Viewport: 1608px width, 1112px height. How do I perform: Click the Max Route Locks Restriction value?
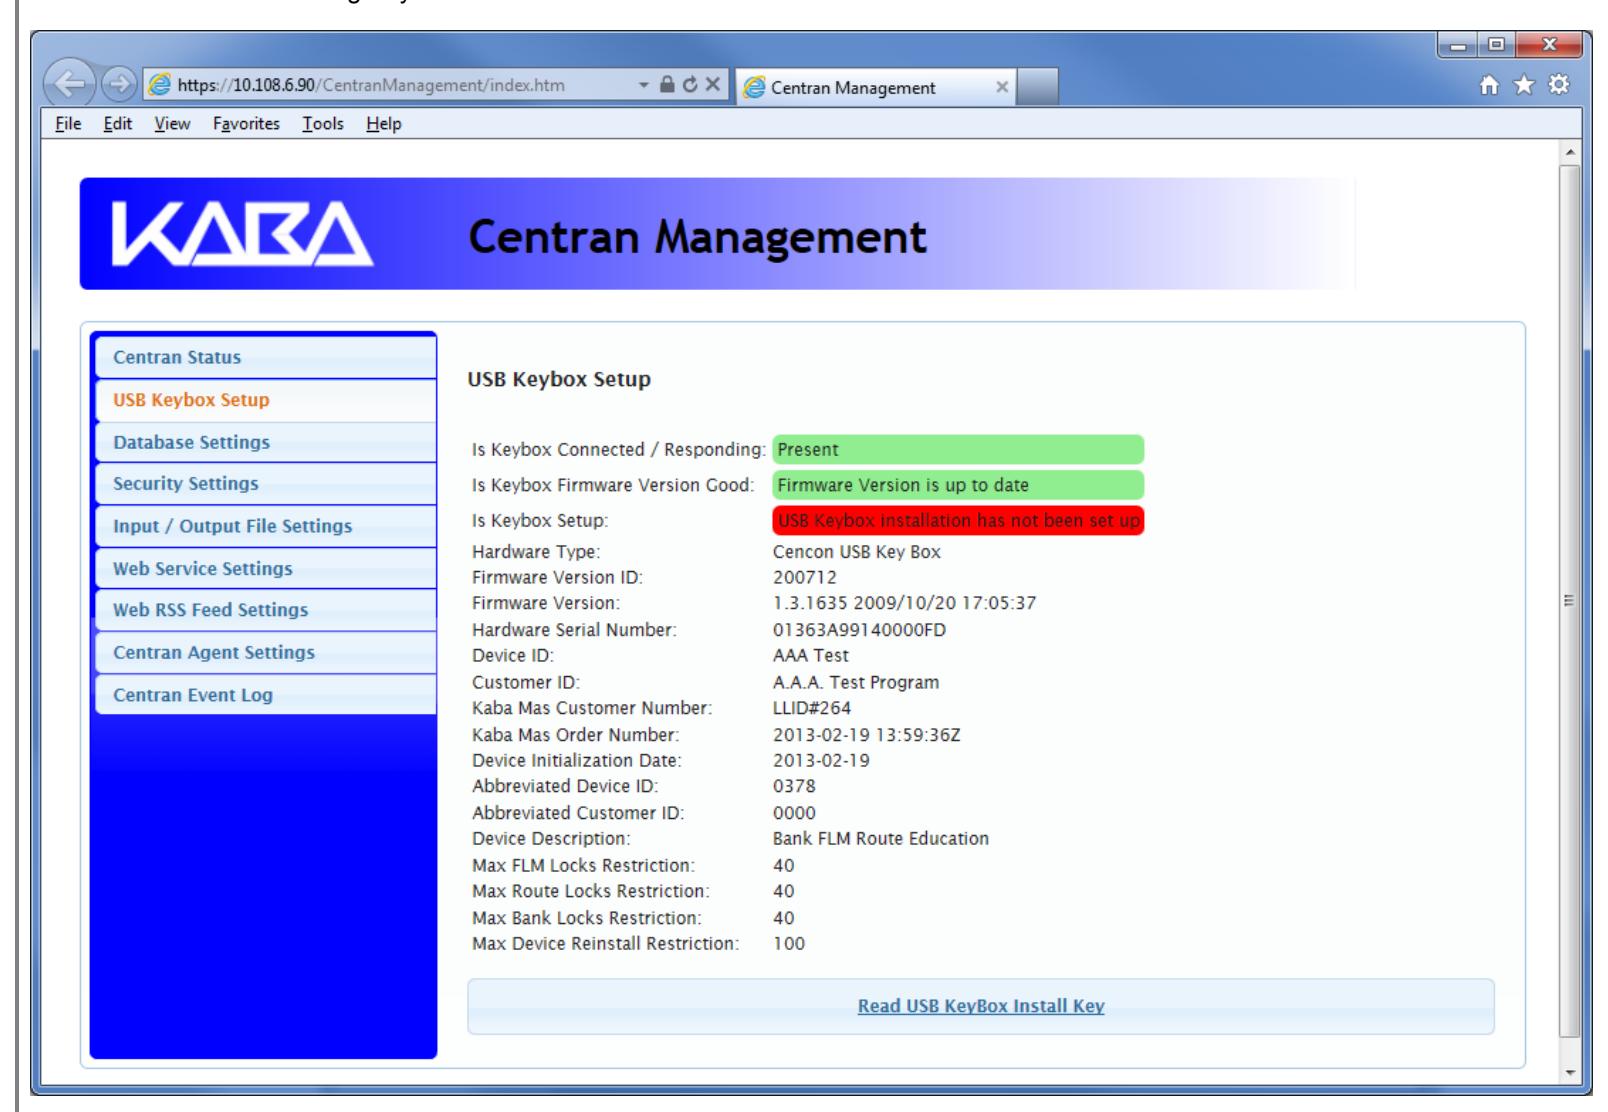coord(784,891)
